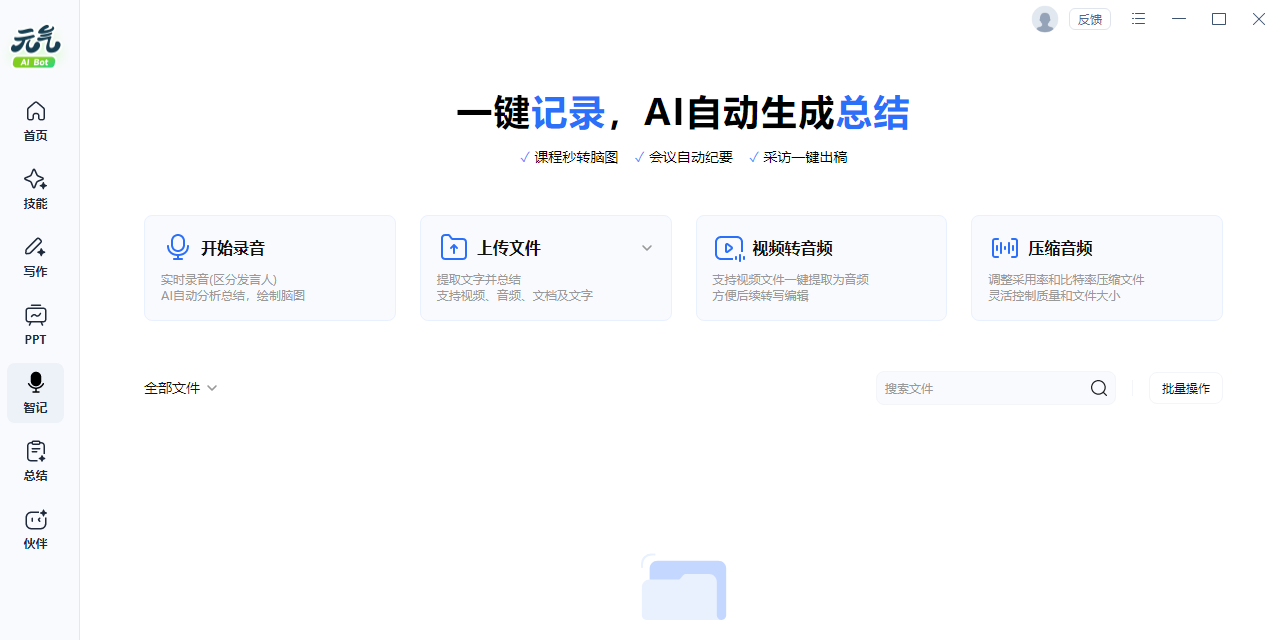Open the 视频转音频 conversion tool

pyautogui.click(x=821, y=268)
